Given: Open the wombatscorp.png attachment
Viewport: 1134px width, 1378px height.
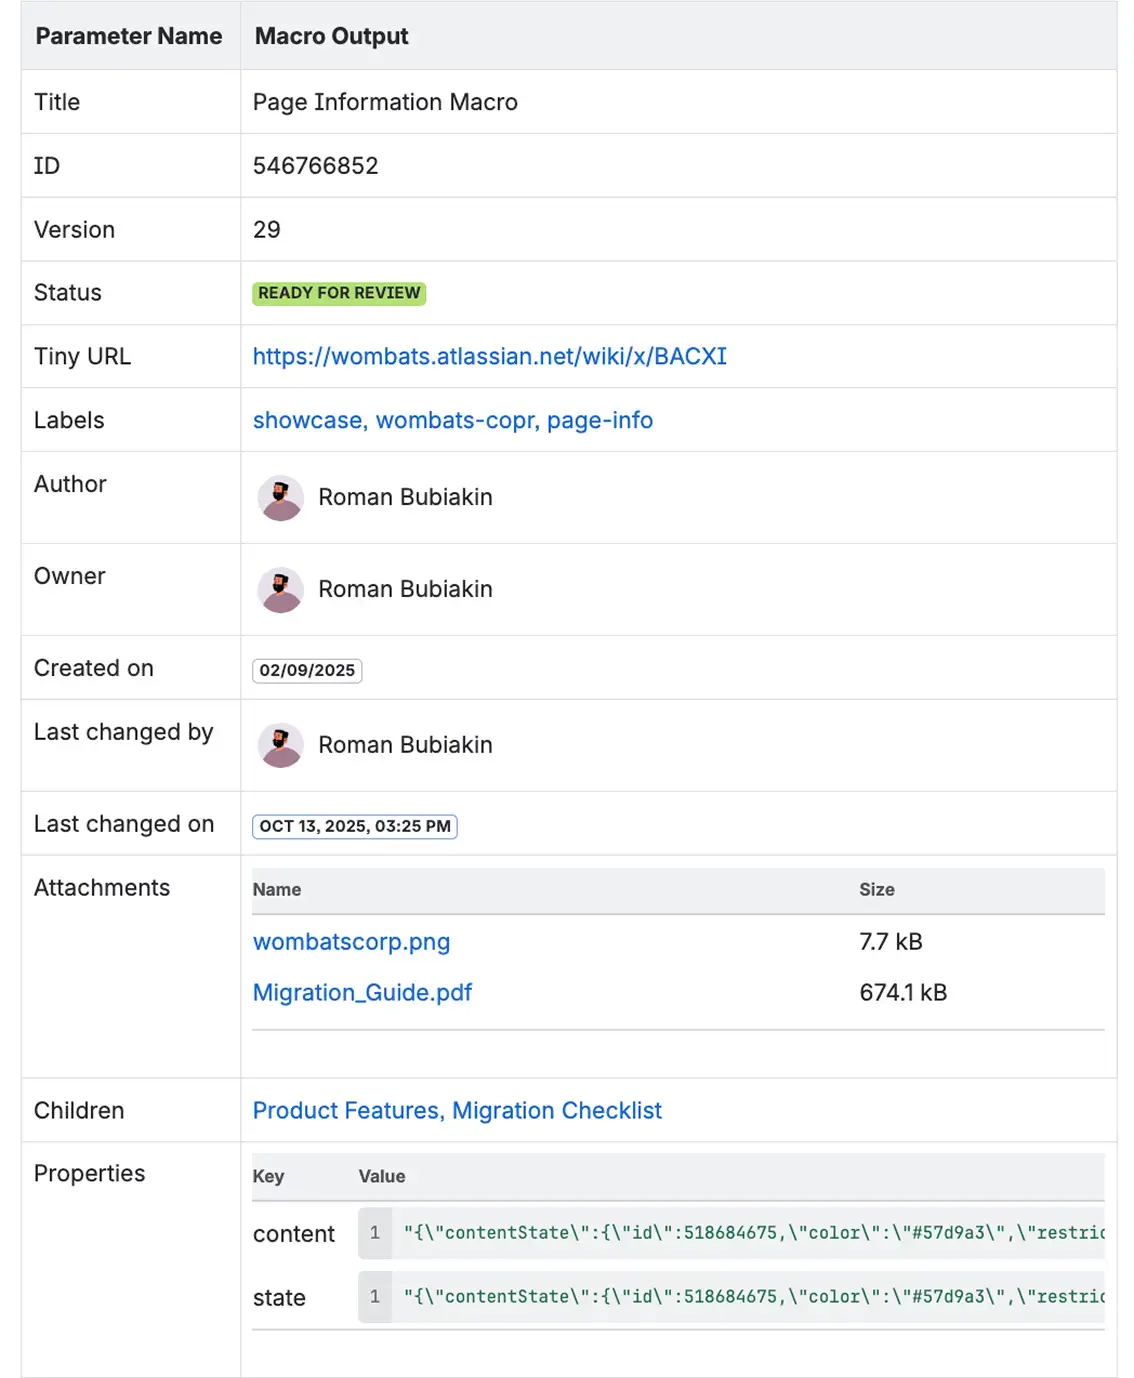Looking at the screenshot, I should pos(351,942).
